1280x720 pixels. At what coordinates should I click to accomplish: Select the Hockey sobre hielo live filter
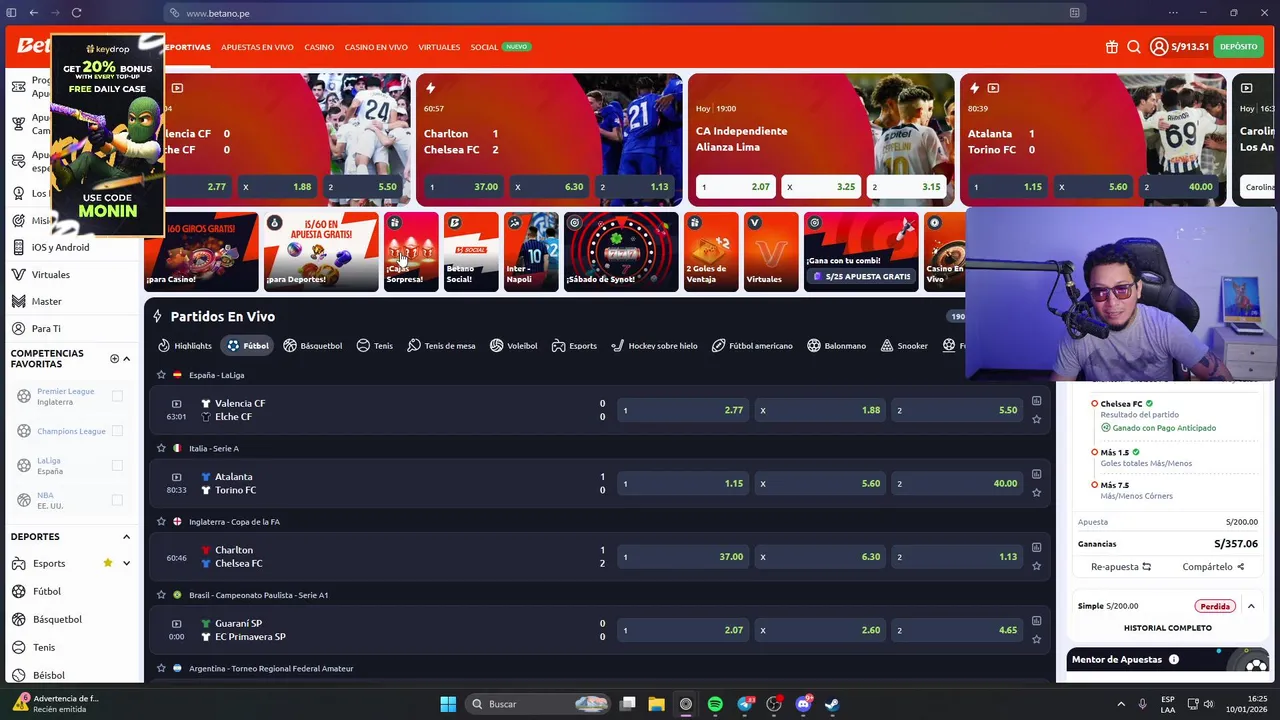tap(654, 346)
